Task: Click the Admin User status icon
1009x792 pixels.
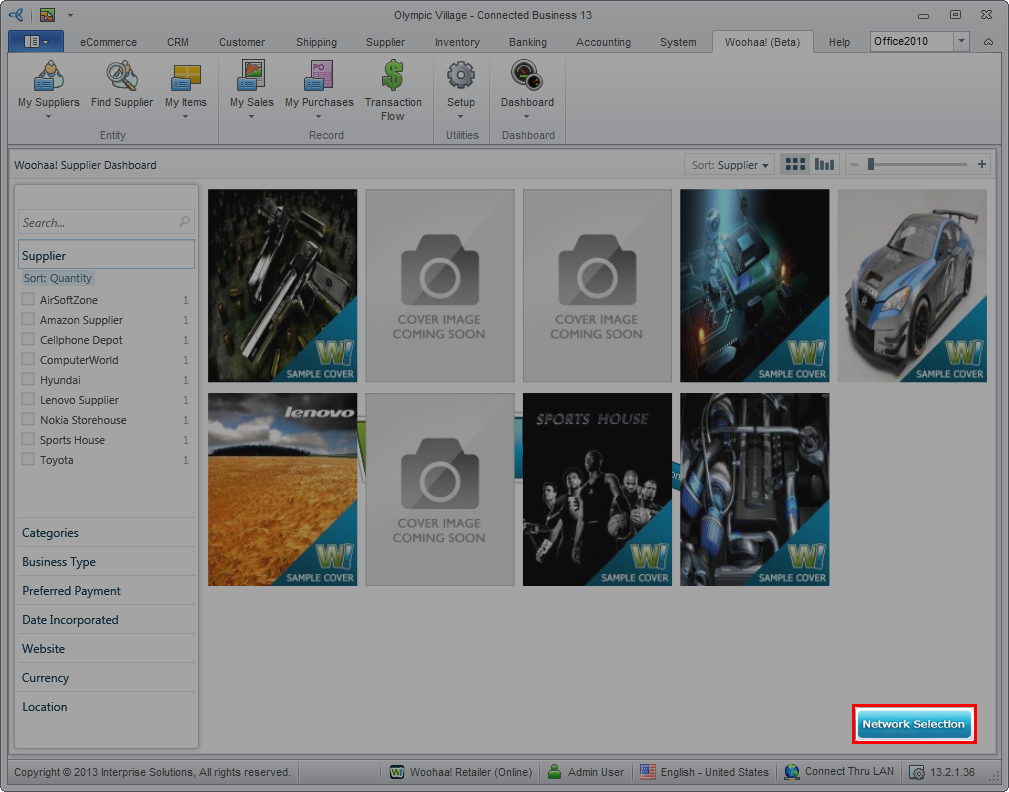Action: [554, 771]
